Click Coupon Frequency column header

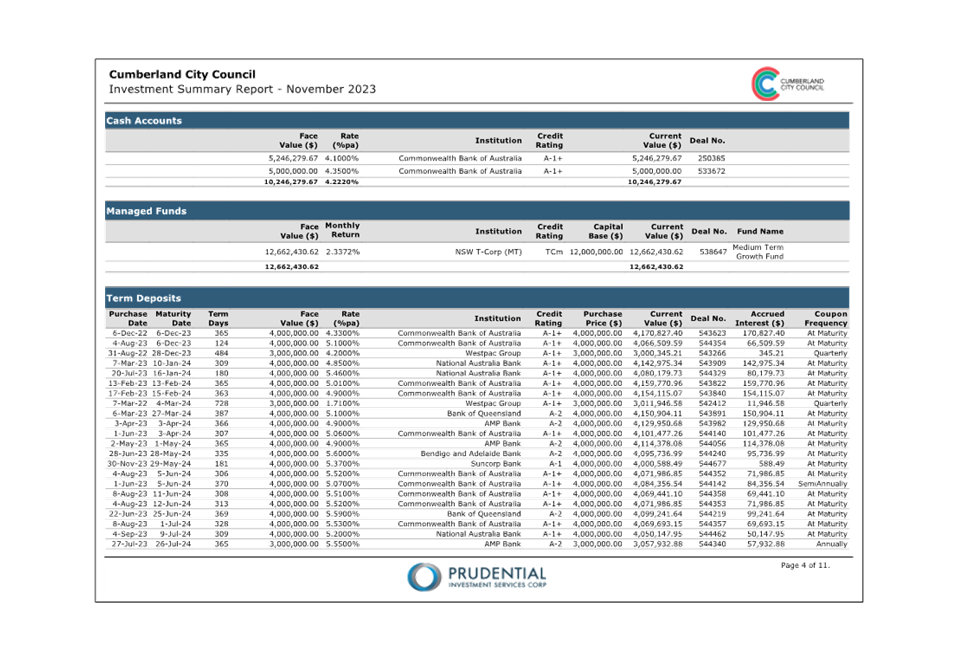[825, 318]
